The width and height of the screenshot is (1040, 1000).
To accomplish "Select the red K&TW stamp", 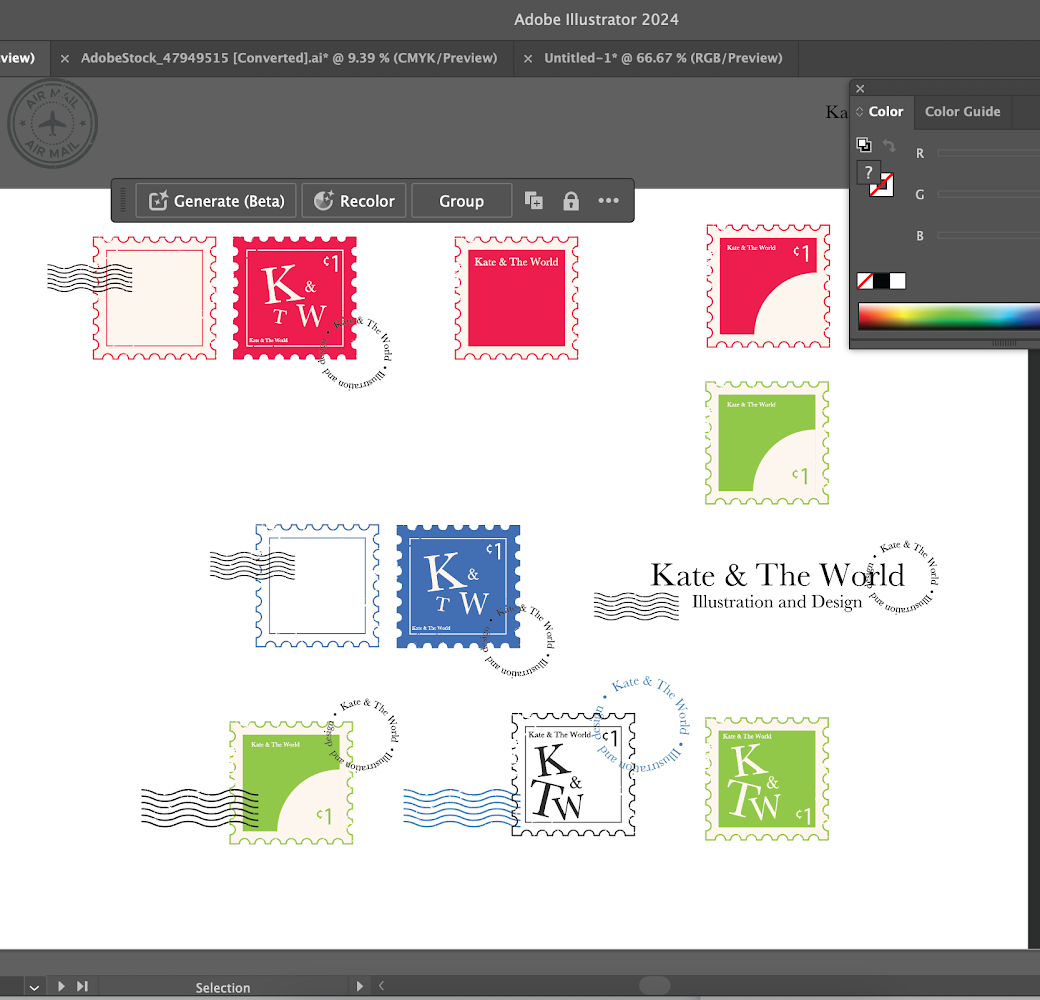I will [x=294, y=298].
